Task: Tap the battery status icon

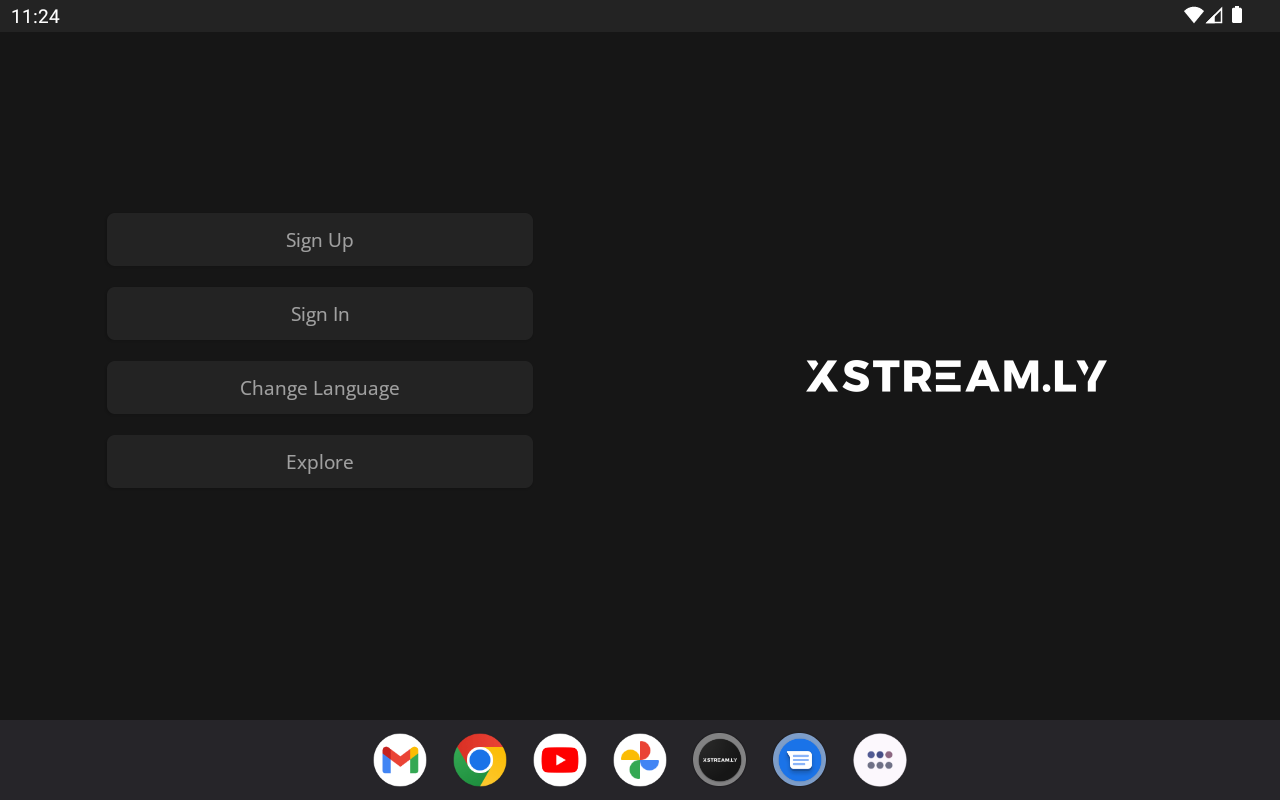Action: (1237, 15)
